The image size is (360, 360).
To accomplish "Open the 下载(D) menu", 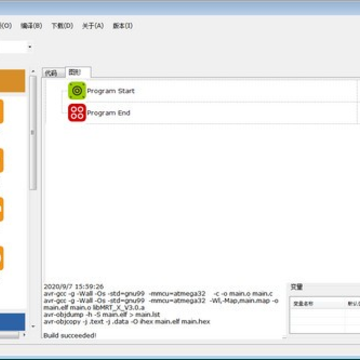I will pos(62,26).
